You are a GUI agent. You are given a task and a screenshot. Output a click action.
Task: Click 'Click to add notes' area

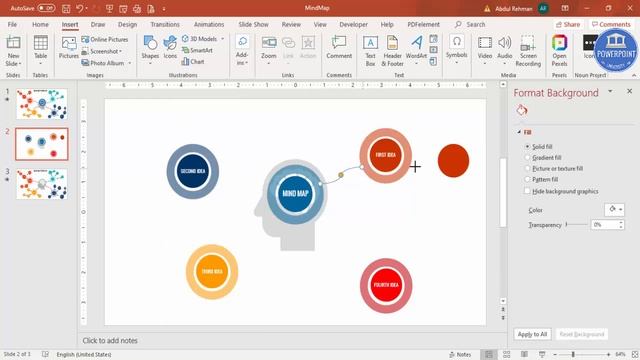[x=110, y=340]
